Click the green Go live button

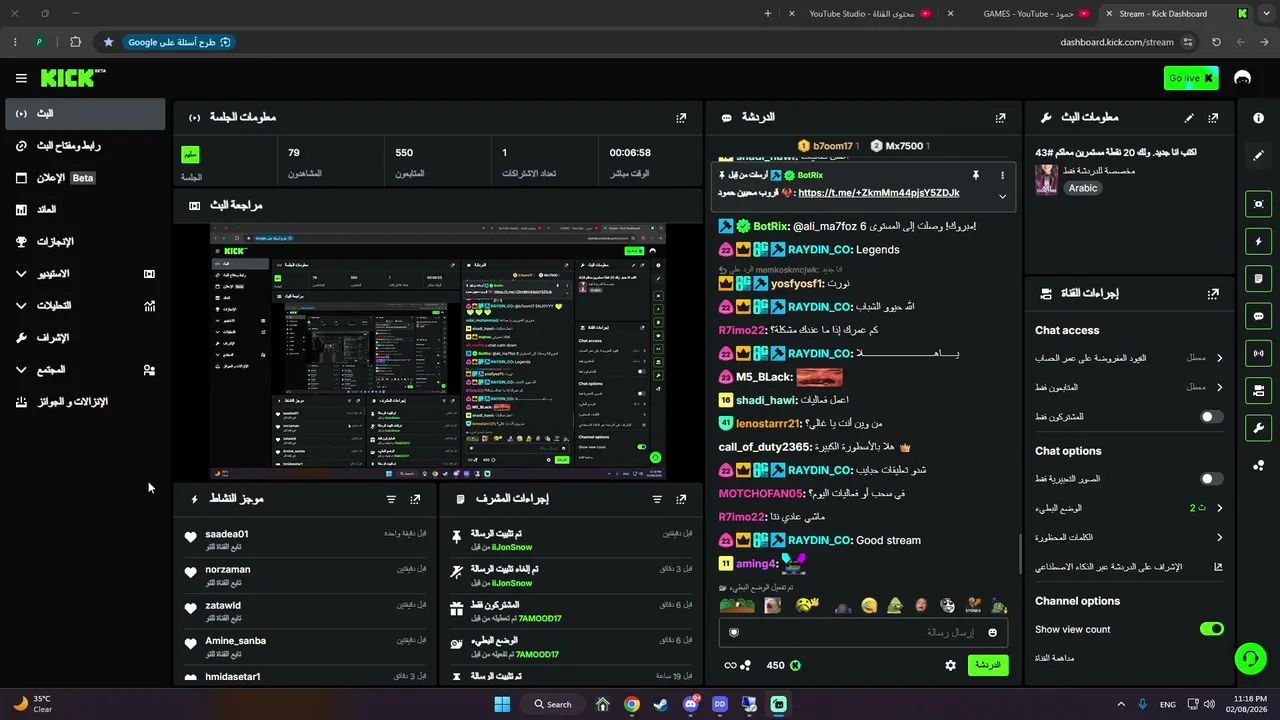pyautogui.click(x=1191, y=78)
